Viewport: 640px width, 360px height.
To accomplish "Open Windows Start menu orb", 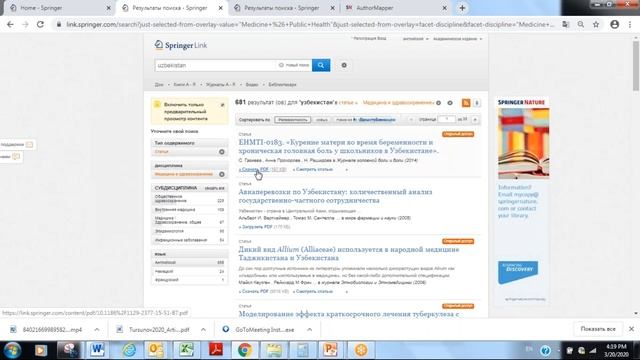I will tap(12, 350).
